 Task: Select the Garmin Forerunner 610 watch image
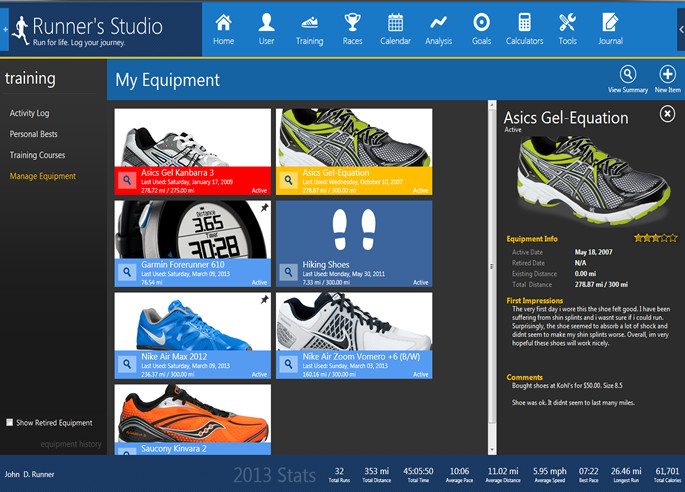click(x=193, y=230)
